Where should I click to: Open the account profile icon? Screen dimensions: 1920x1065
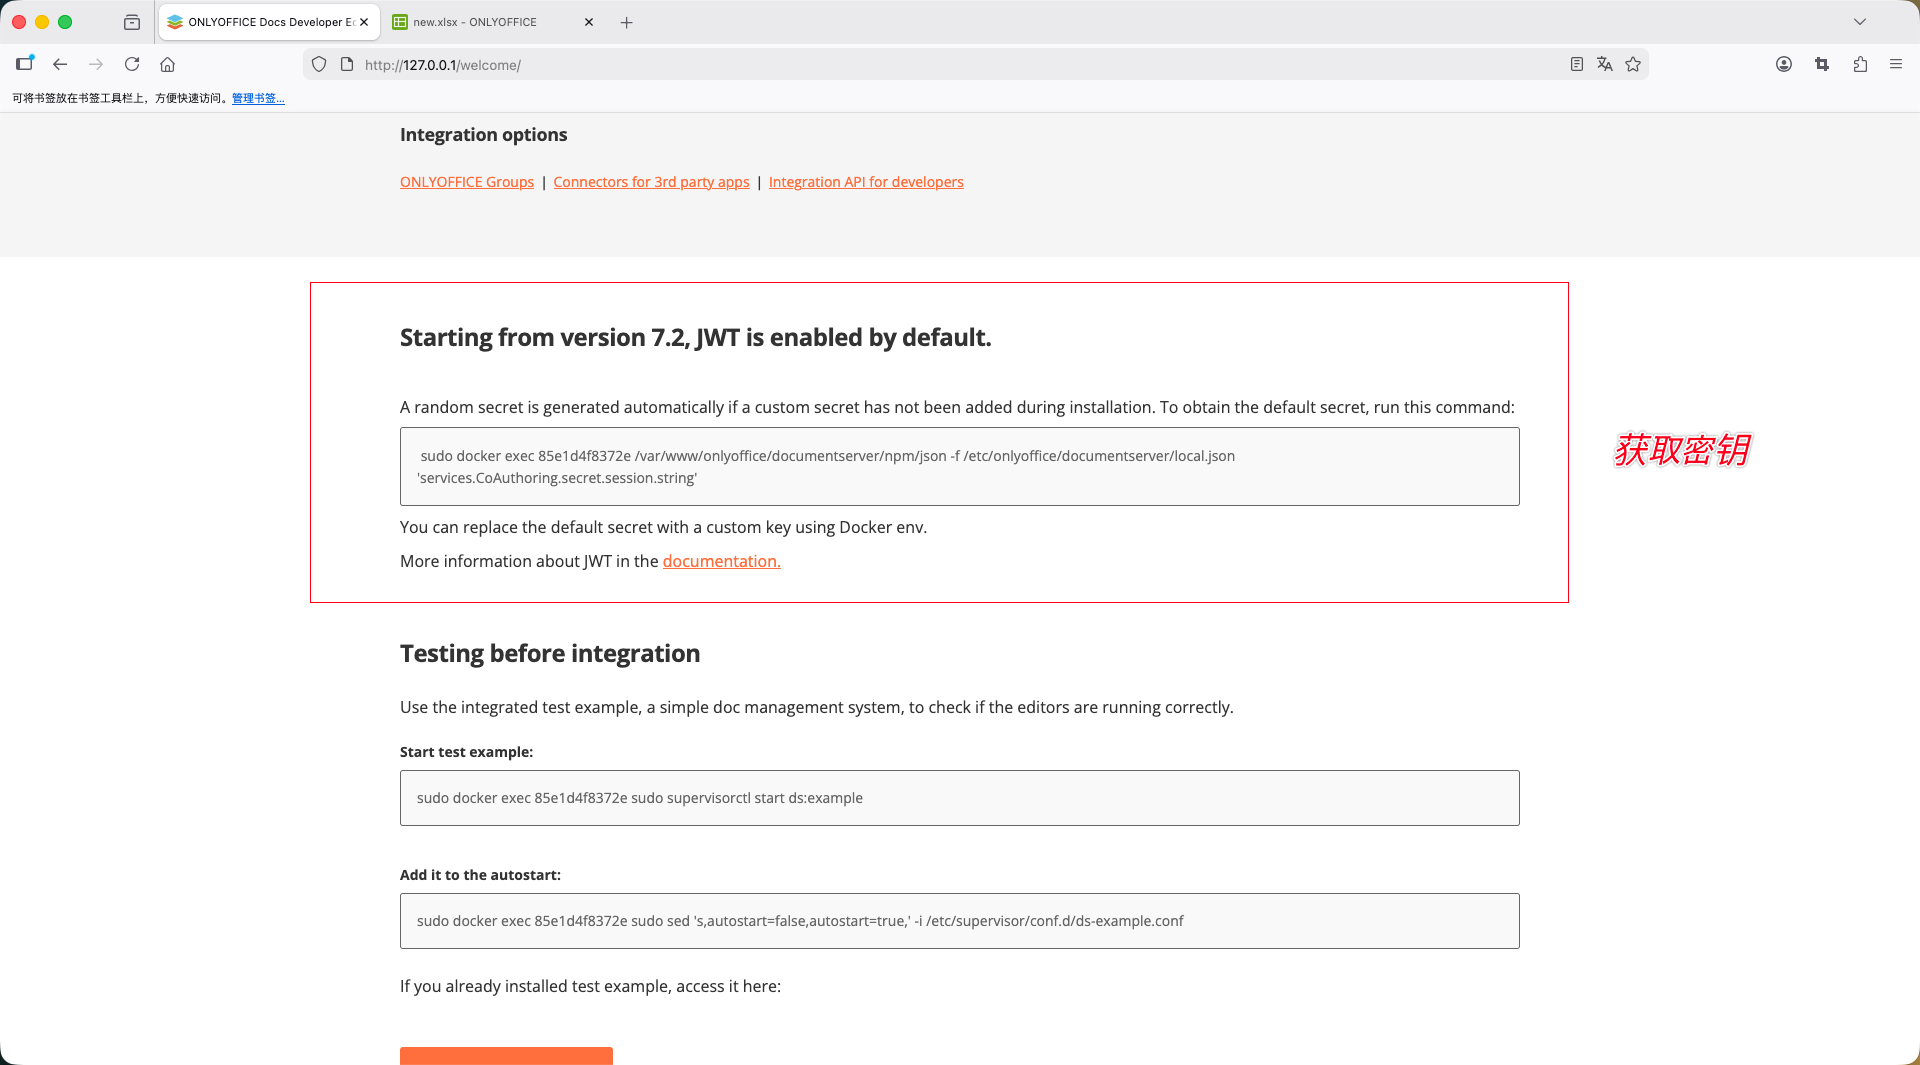click(1784, 64)
